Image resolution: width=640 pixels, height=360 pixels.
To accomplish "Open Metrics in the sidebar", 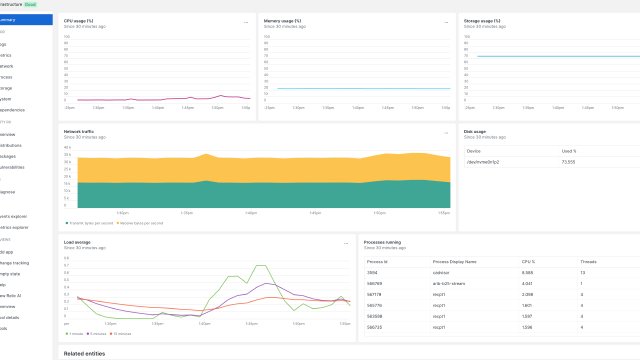I will [x=6, y=55].
